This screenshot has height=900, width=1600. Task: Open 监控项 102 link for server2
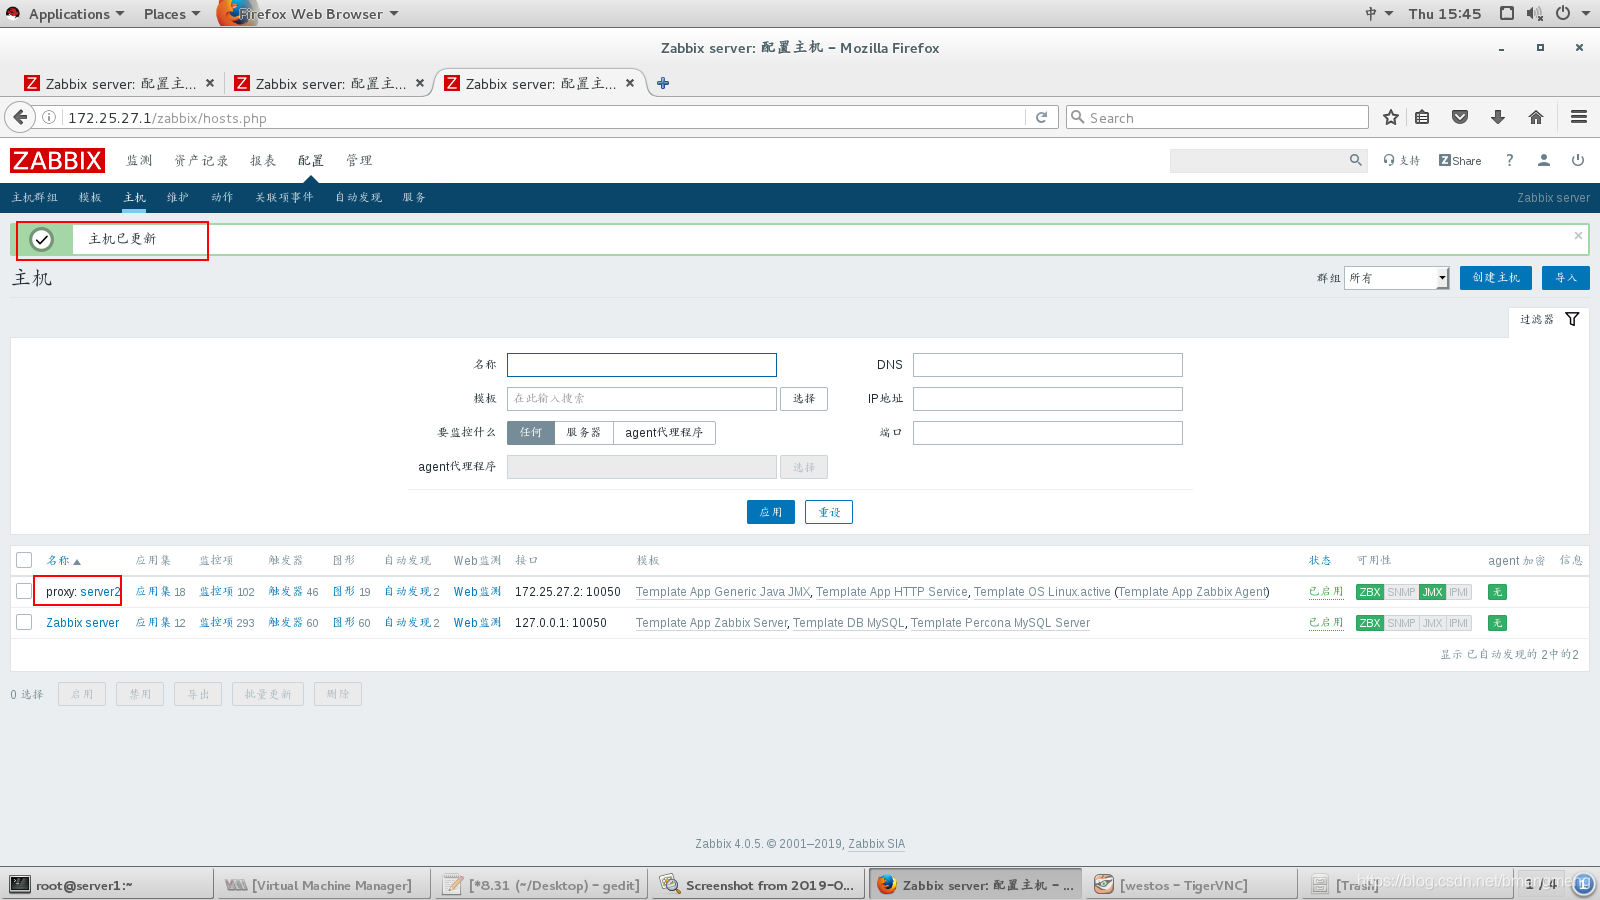point(226,592)
